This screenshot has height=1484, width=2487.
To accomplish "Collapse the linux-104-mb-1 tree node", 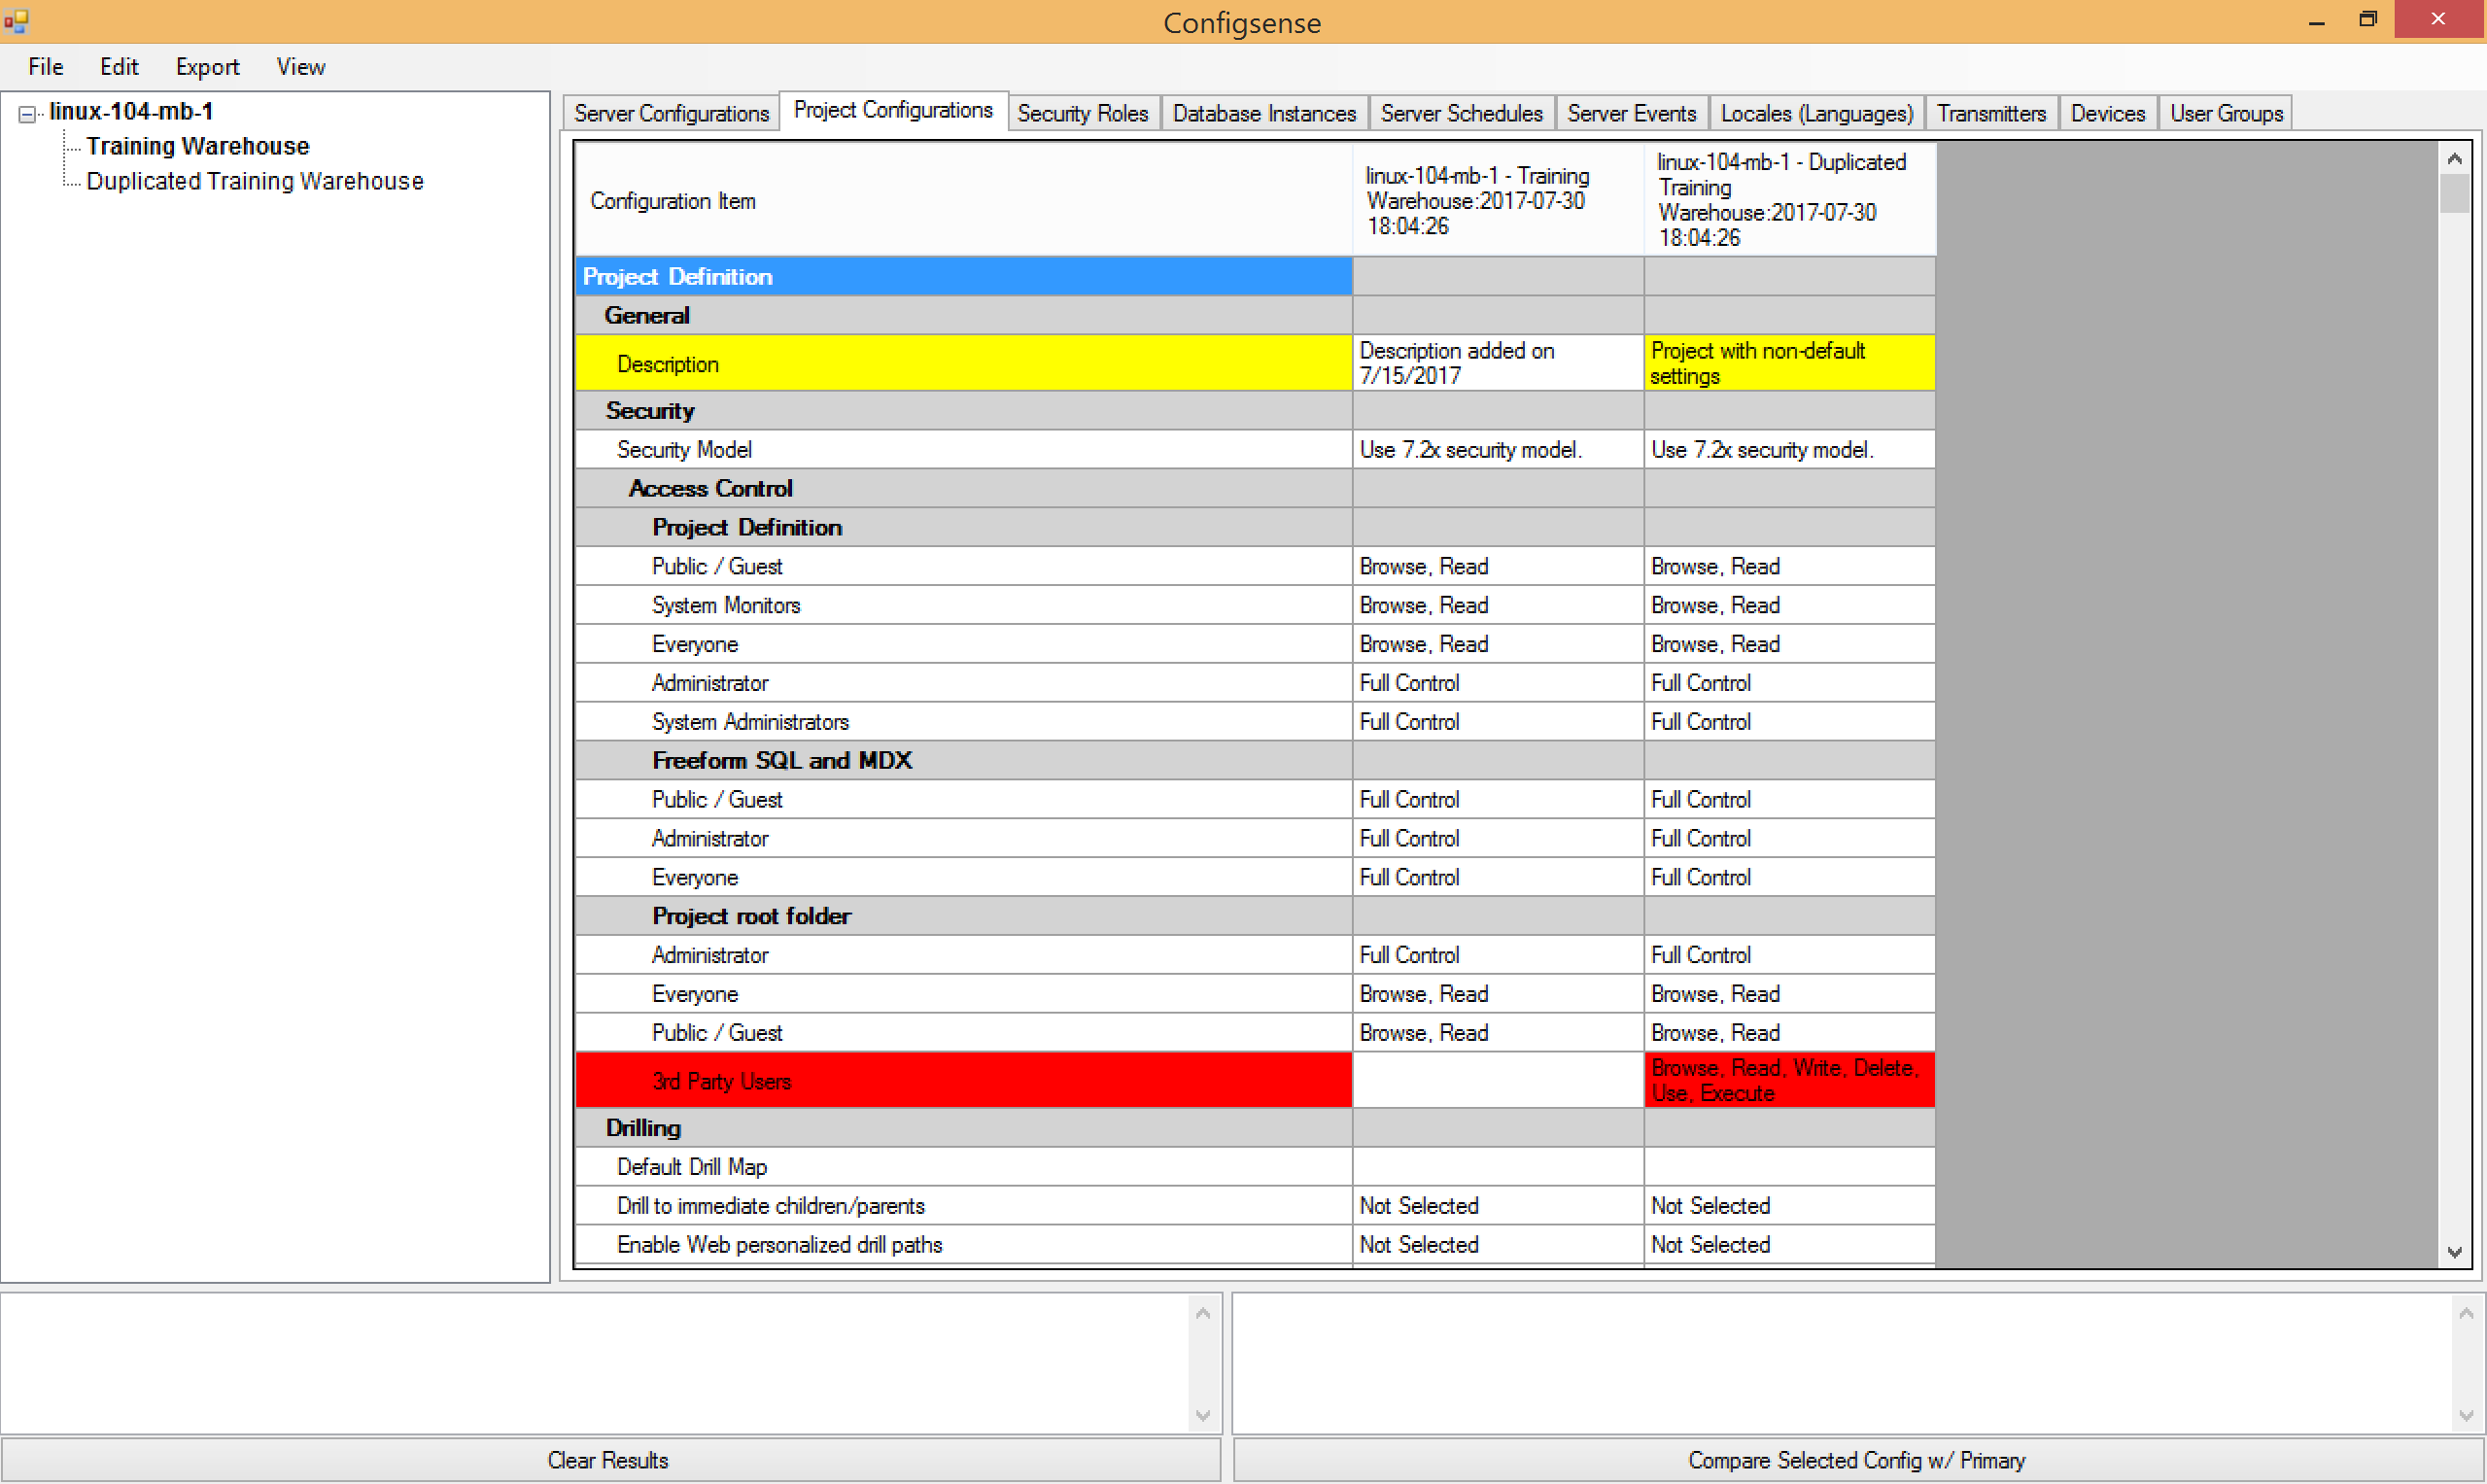I will pyautogui.click(x=27, y=114).
